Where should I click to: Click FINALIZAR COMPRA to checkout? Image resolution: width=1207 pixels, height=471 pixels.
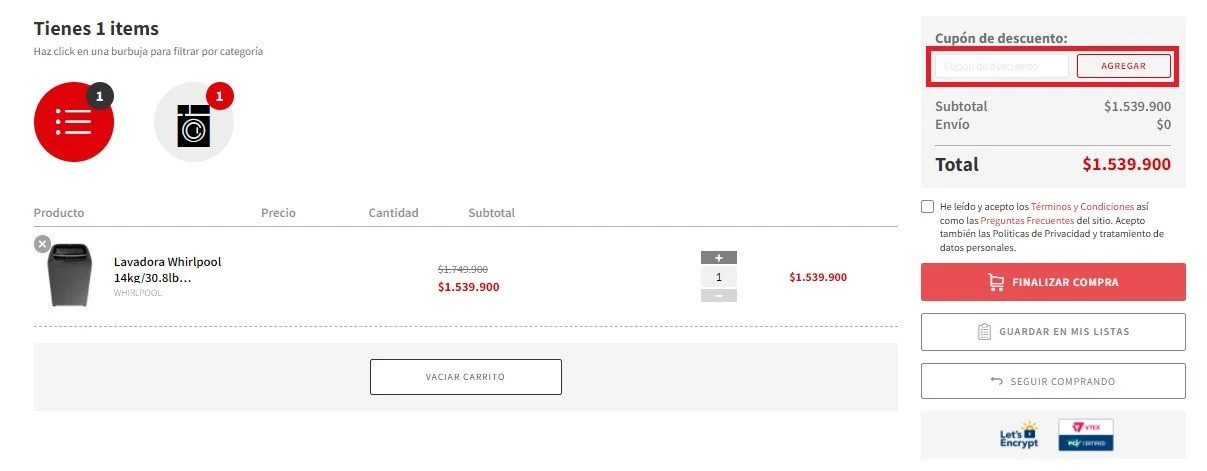(x=1053, y=282)
